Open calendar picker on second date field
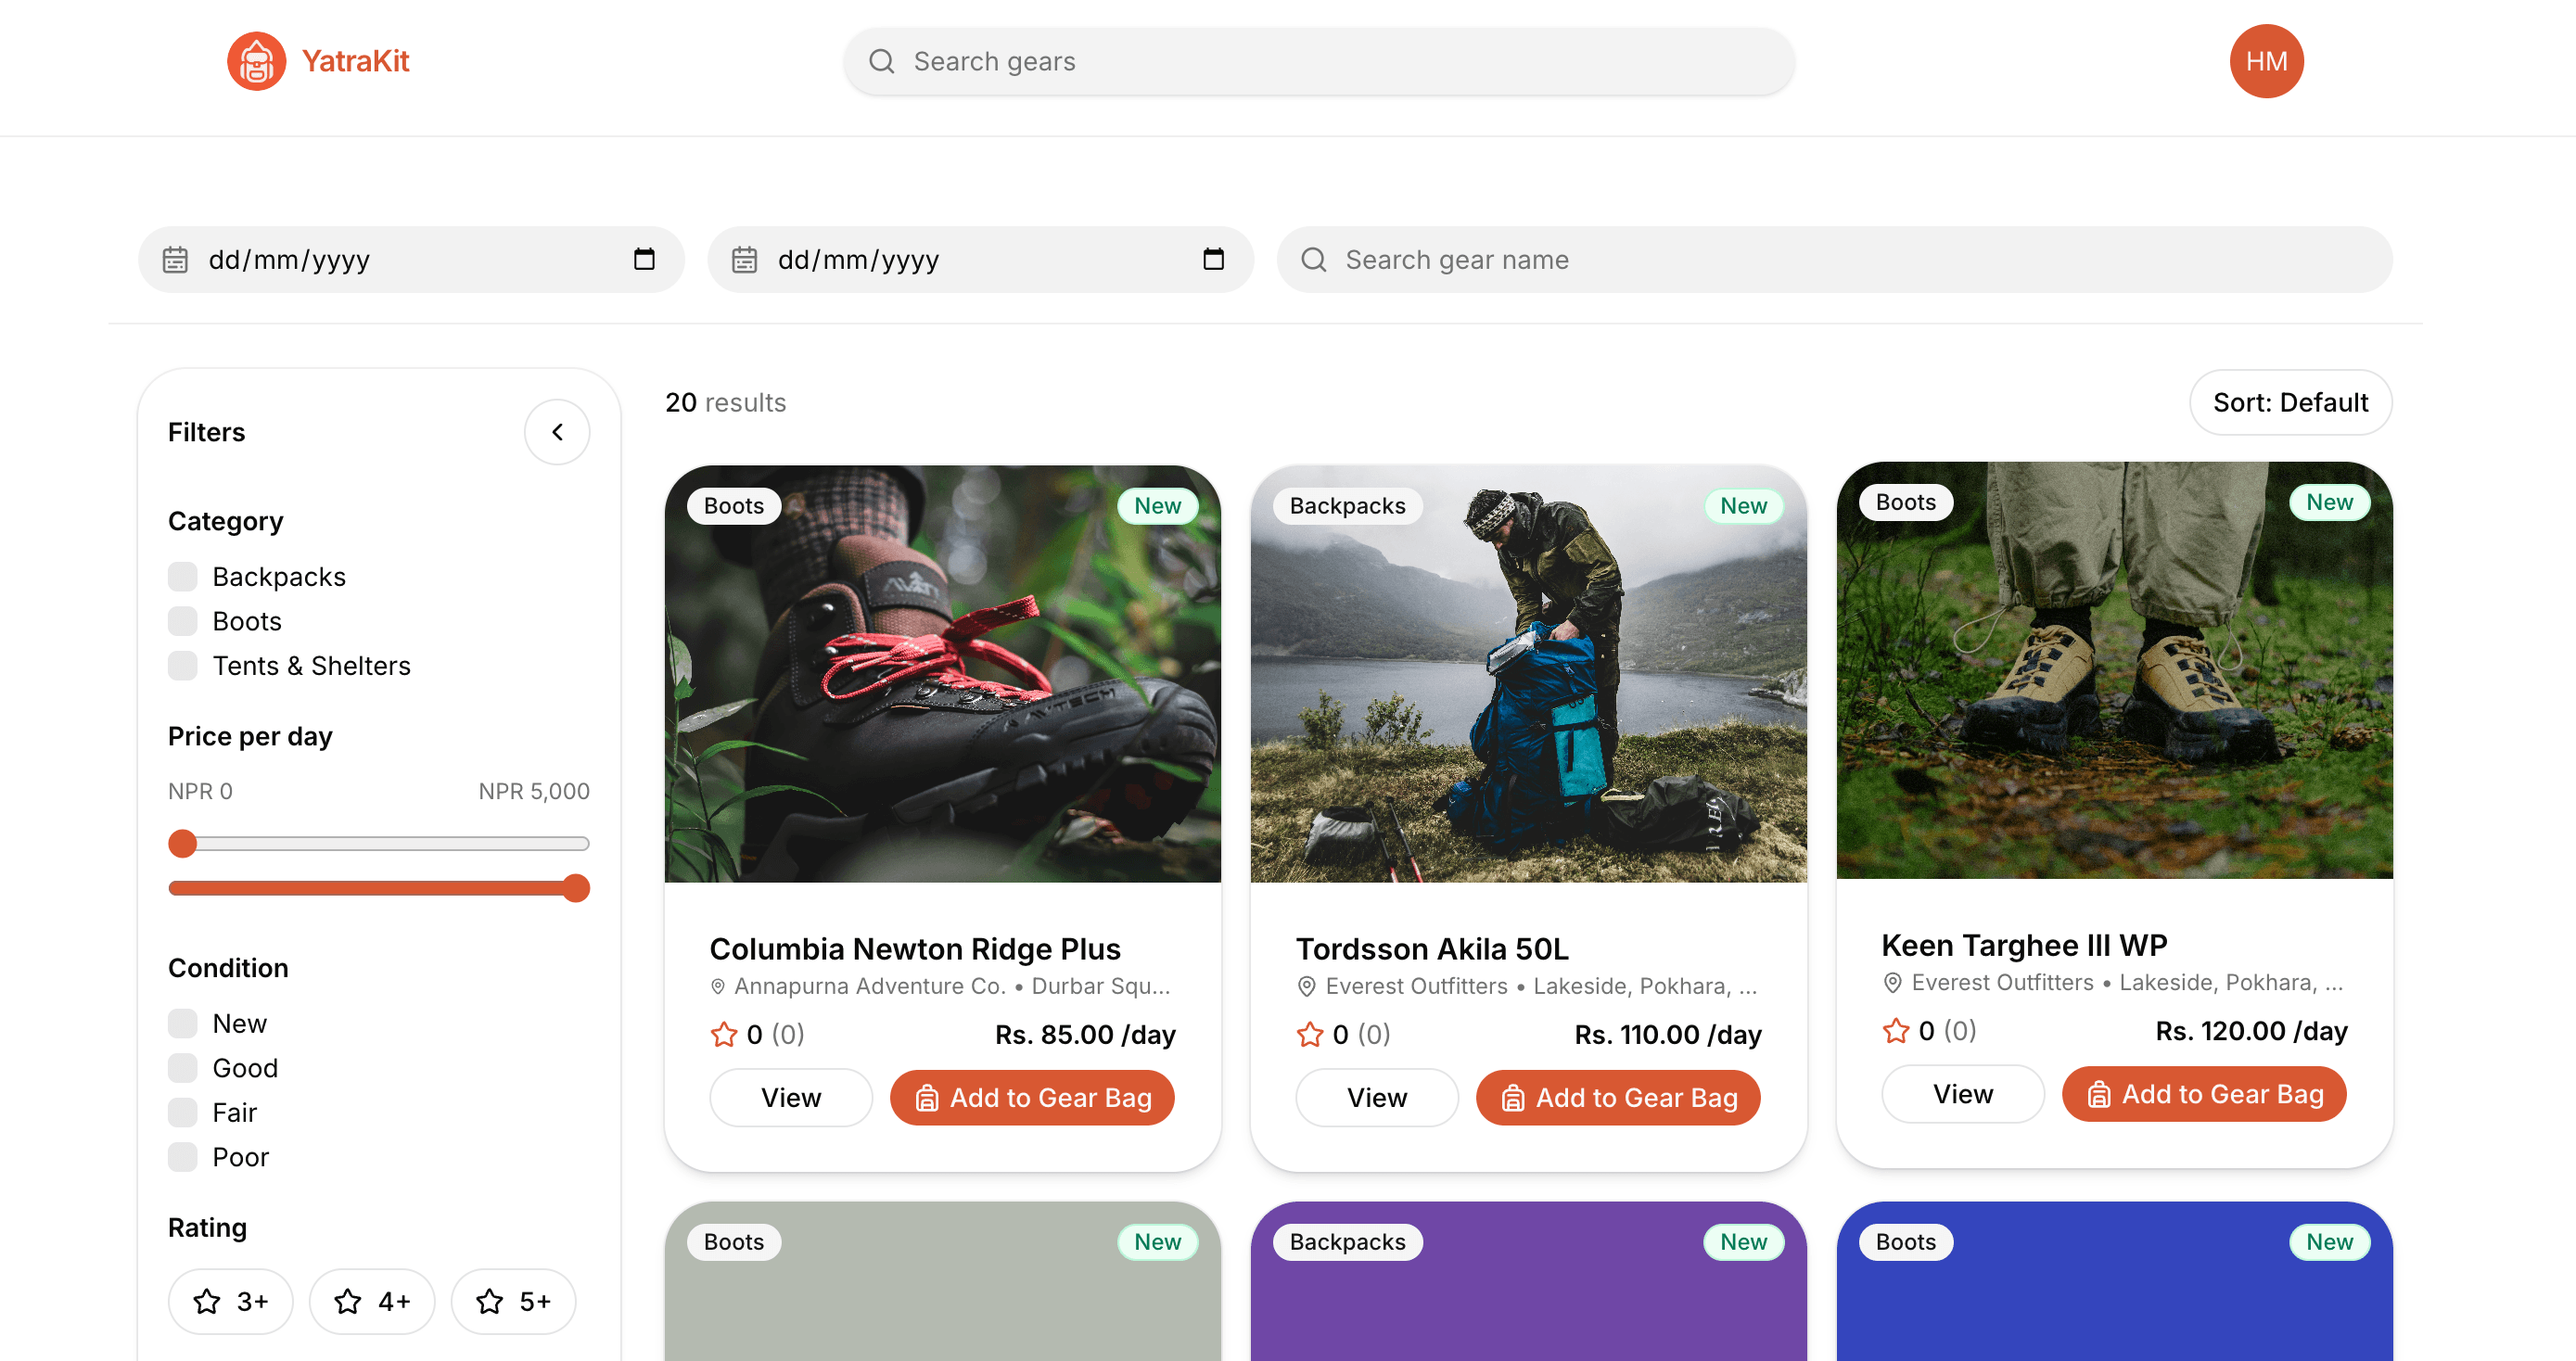The image size is (2576, 1361). [1213, 259]
